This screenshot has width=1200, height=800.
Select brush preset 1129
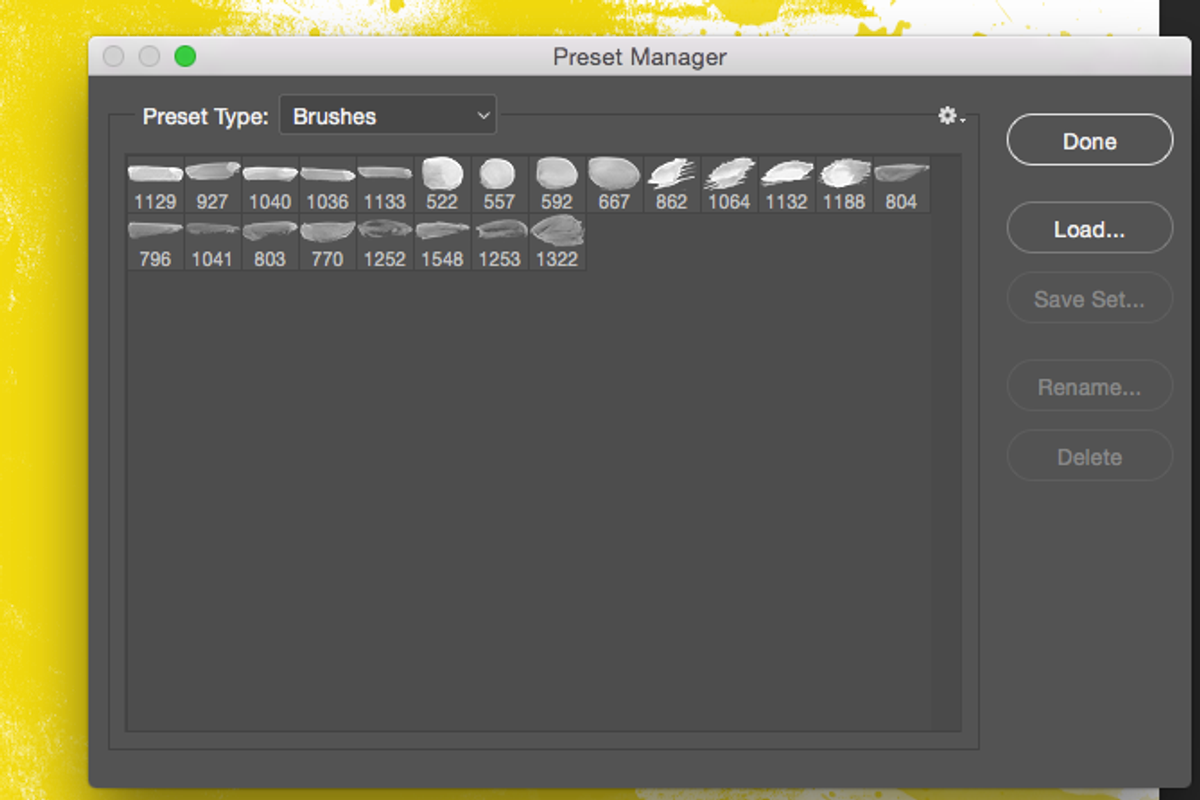(155, 185)
